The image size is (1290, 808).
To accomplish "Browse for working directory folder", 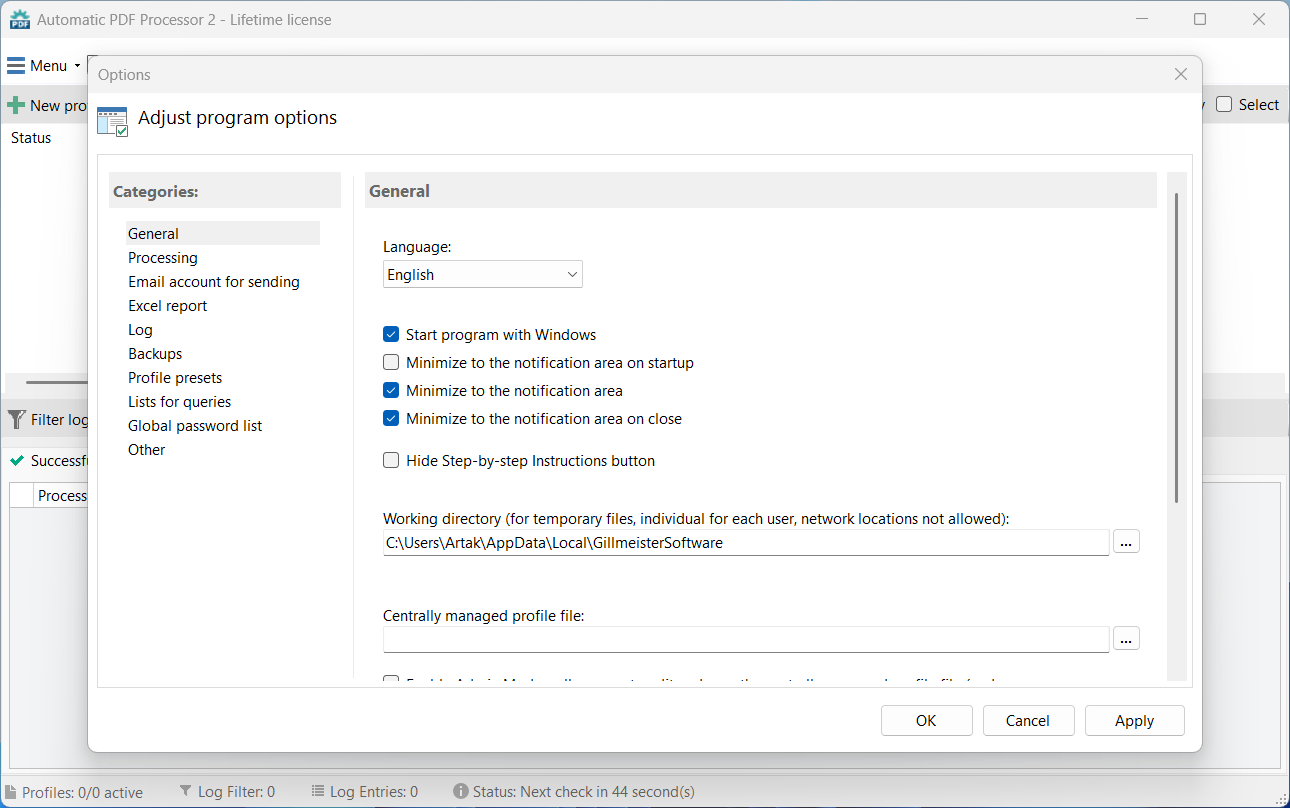I will [x=1126, y=543].
